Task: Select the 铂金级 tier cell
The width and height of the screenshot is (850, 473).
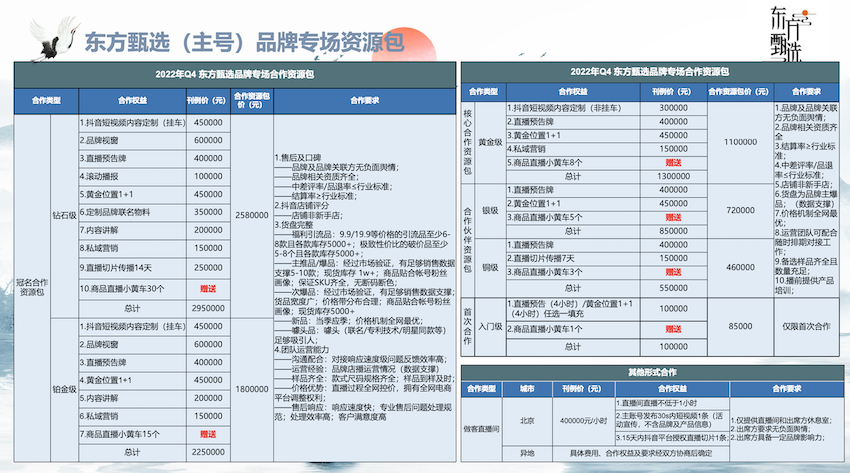Action: (x=64, y=388)
